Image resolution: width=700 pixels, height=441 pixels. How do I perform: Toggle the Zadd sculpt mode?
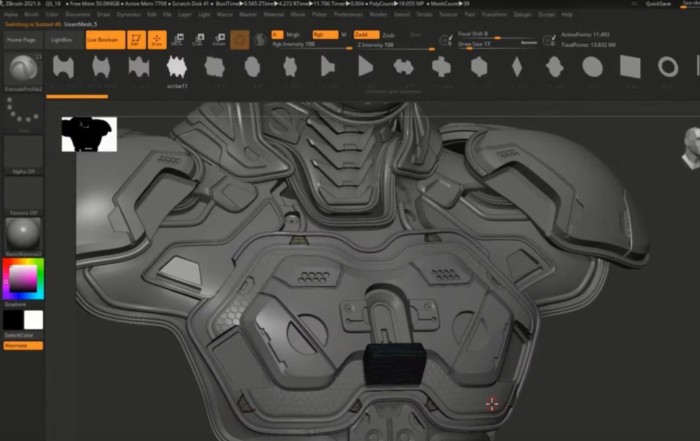point(361,34)
